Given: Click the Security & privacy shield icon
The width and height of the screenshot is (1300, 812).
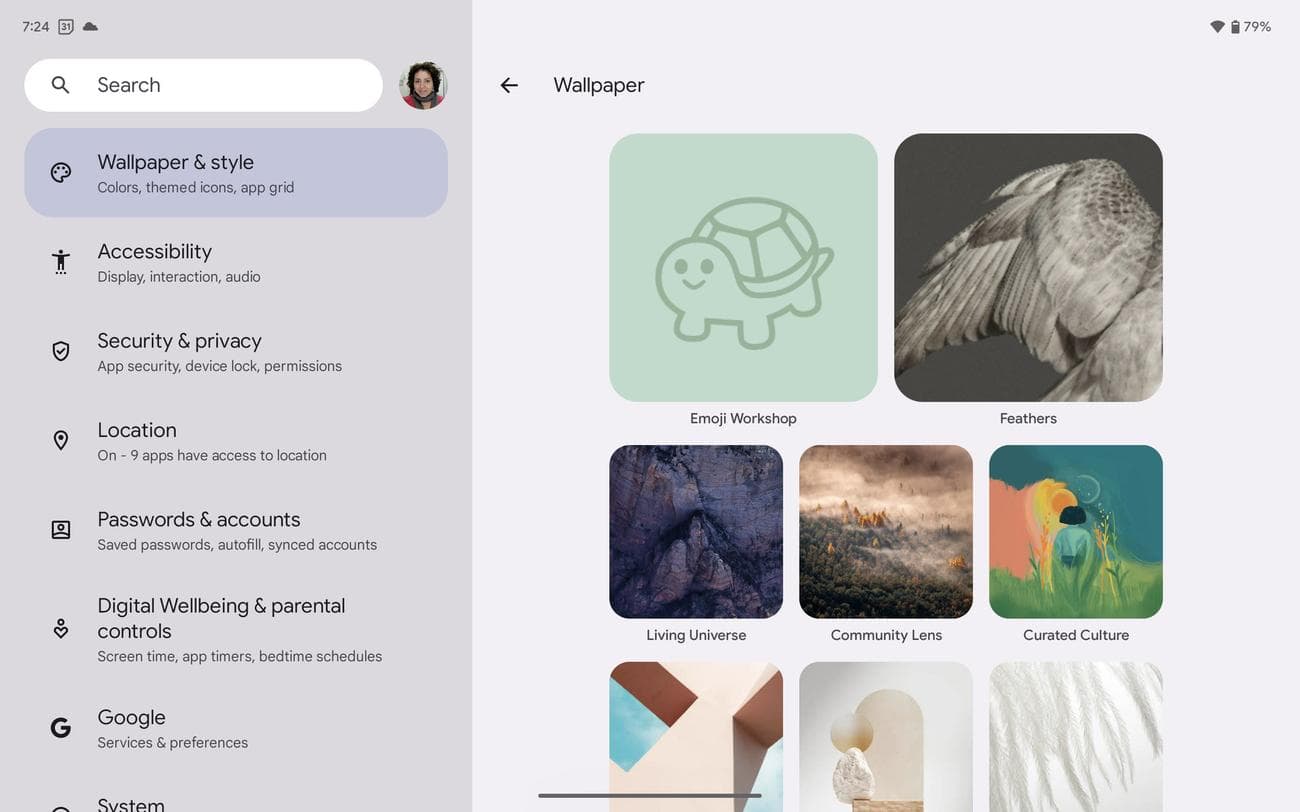Looking at the screenshot, I should 61,351.
